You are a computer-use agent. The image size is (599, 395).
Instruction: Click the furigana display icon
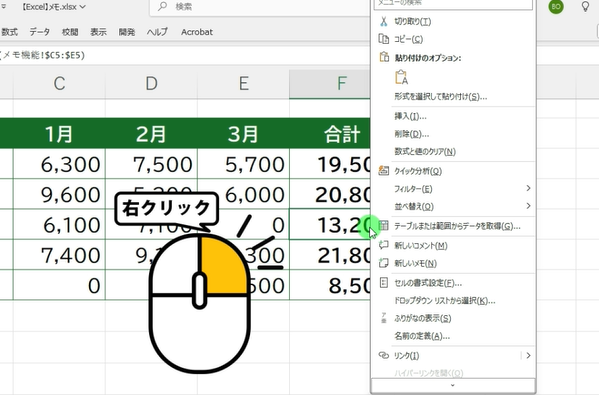(x=384, y=318)
